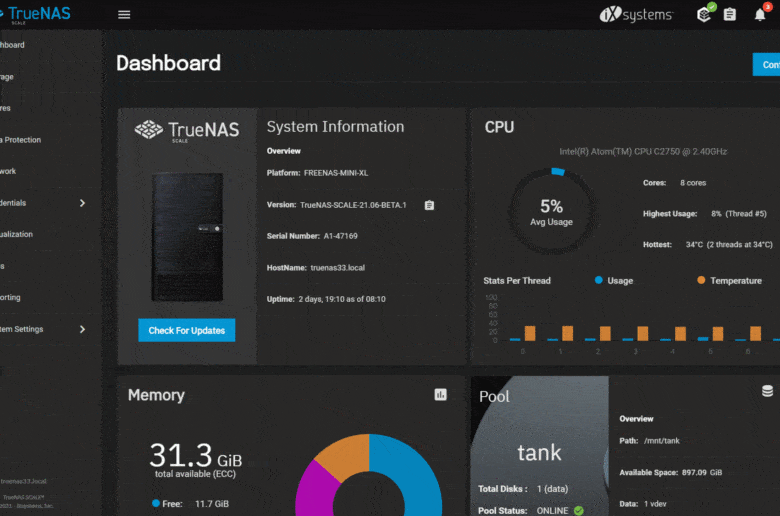This screenshot has height=516, width=780.
Task: Click the Usage legend blue dot
Action: [x=598, y=280]
